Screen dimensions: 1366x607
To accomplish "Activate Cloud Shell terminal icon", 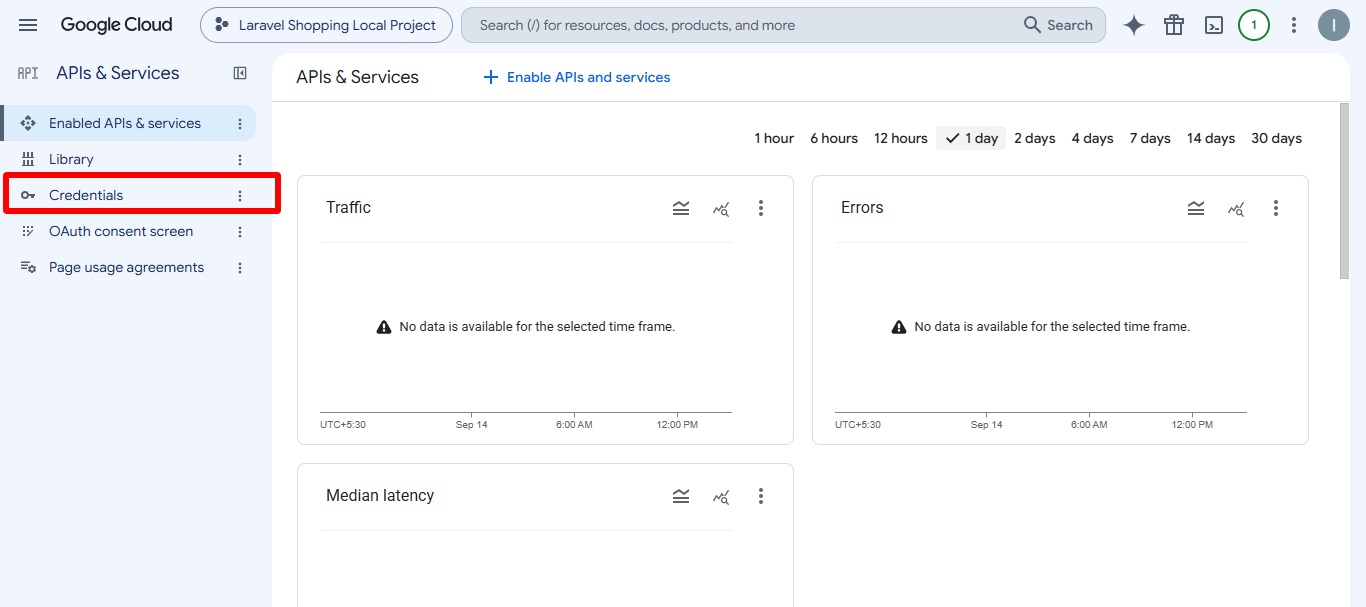I will (x=1214, y=25).
